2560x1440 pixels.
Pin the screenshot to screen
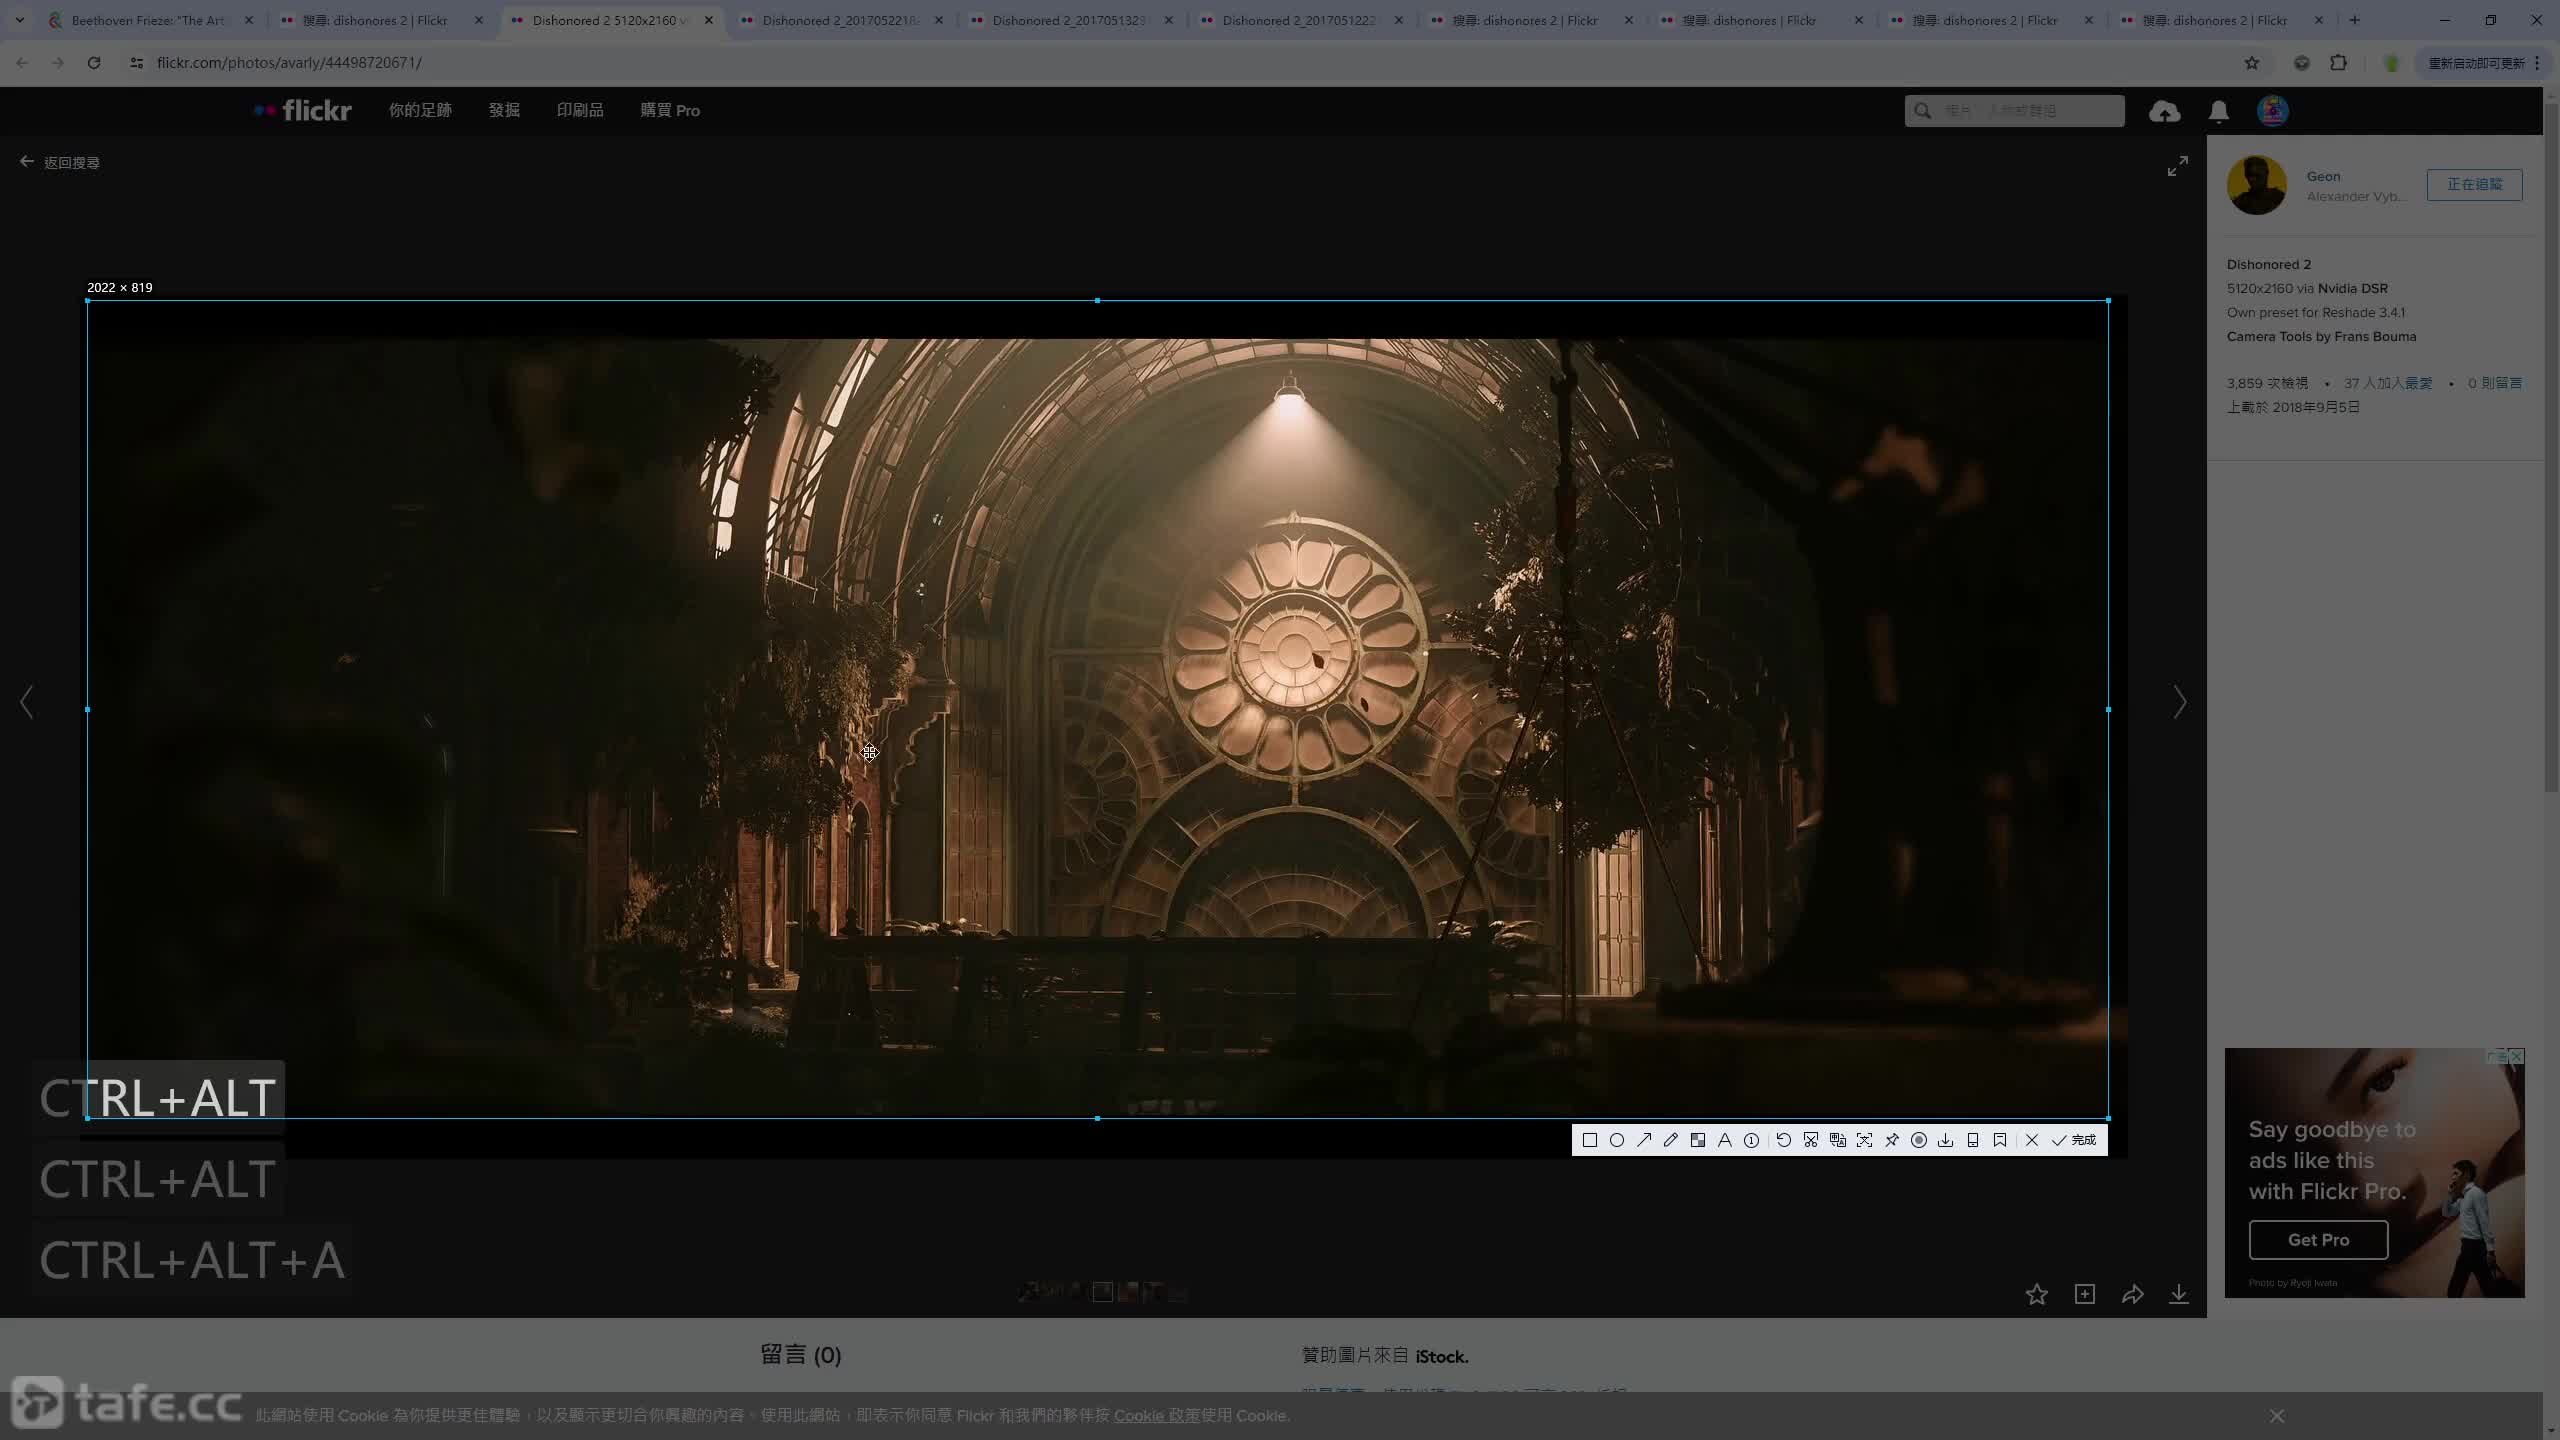point(1892,1140)
